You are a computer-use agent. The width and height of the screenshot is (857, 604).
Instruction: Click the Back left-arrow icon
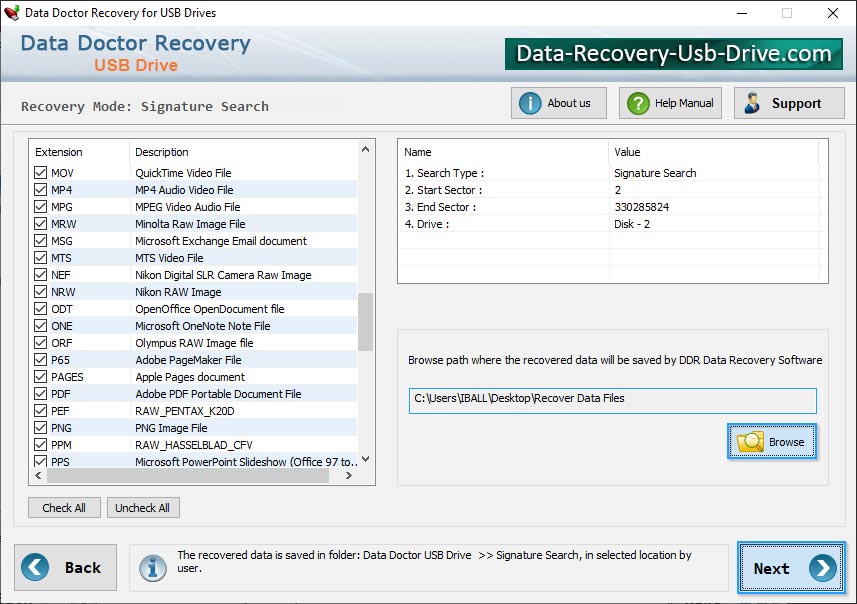click(35, 567)
